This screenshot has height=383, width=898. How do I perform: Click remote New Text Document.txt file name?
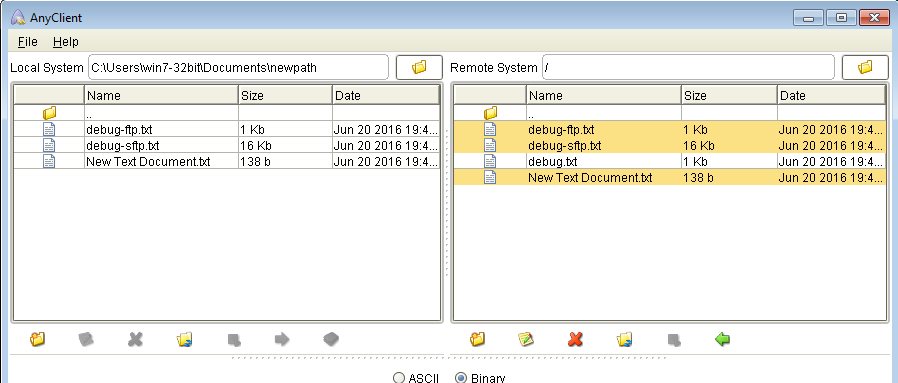[x=590, y=177]
